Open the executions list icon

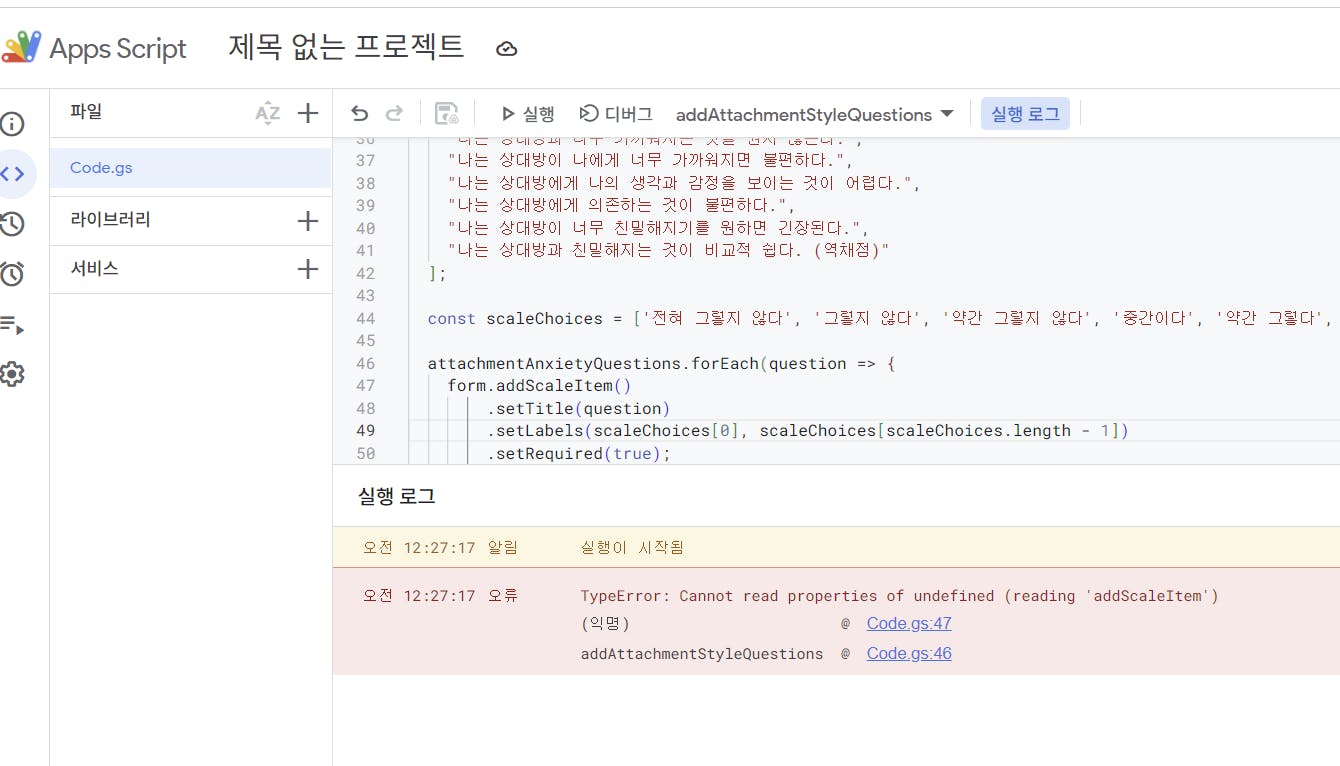[x=12, y=324]
